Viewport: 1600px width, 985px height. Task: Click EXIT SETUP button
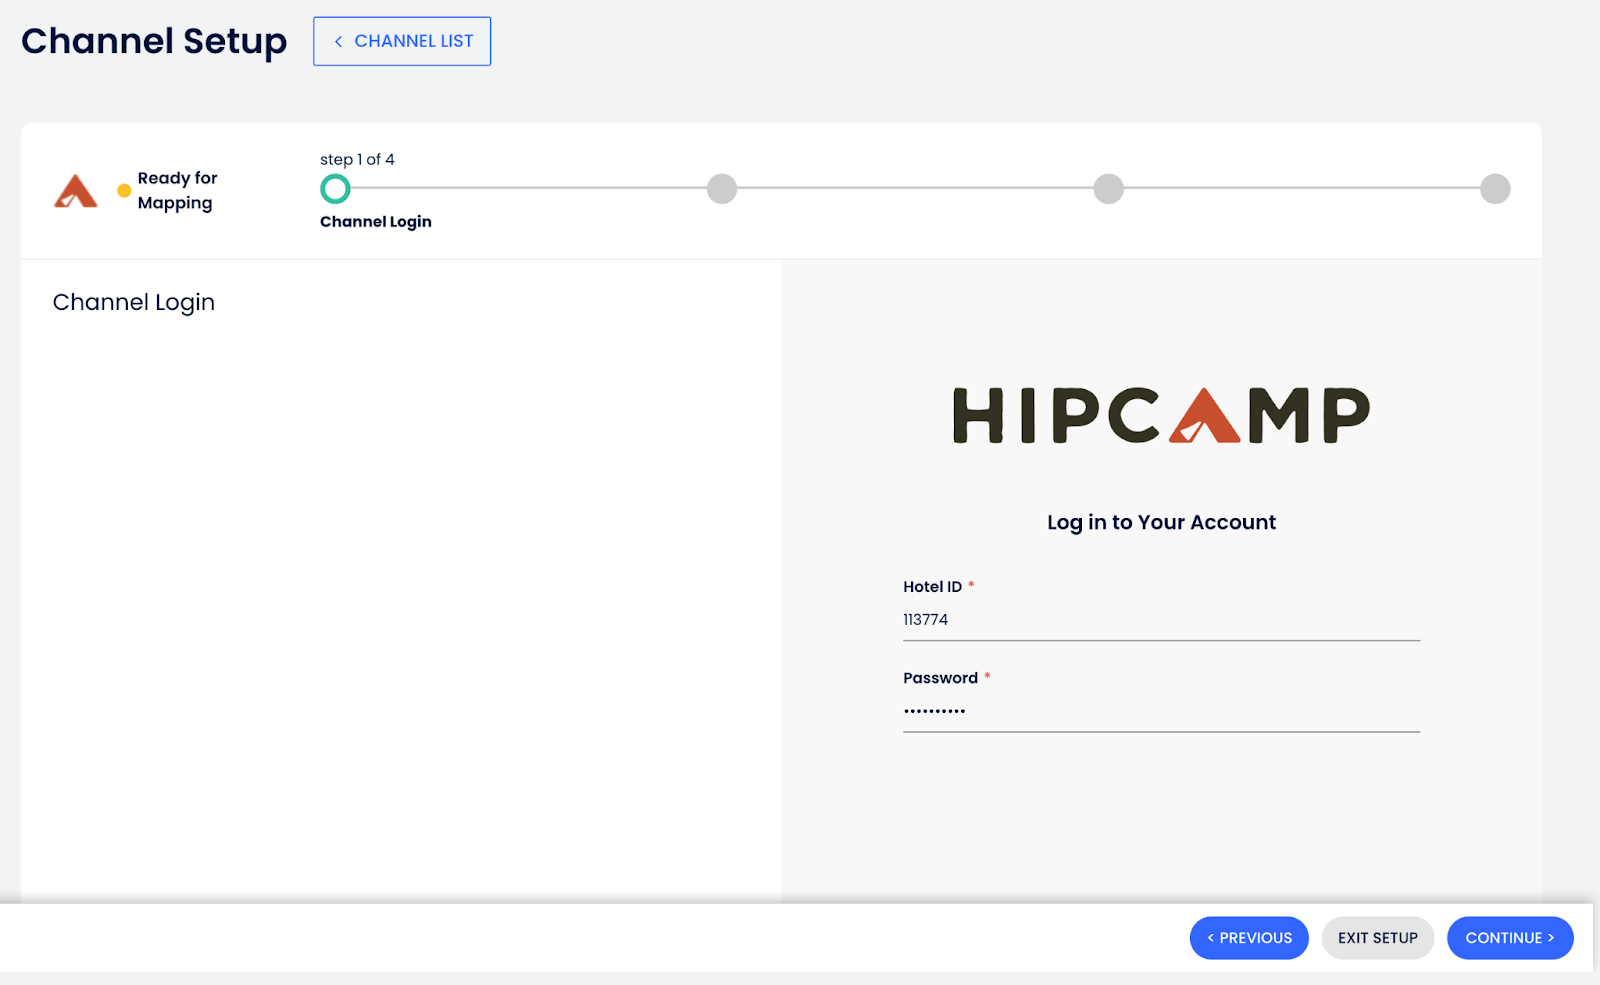click(1378, 938)
